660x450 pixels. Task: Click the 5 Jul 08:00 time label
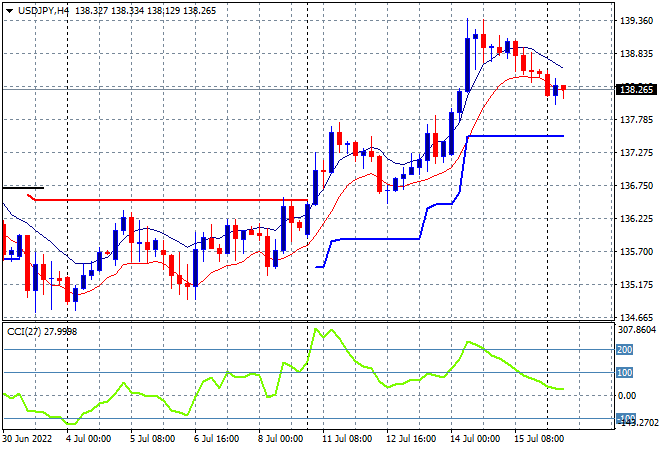coord(152,439)
